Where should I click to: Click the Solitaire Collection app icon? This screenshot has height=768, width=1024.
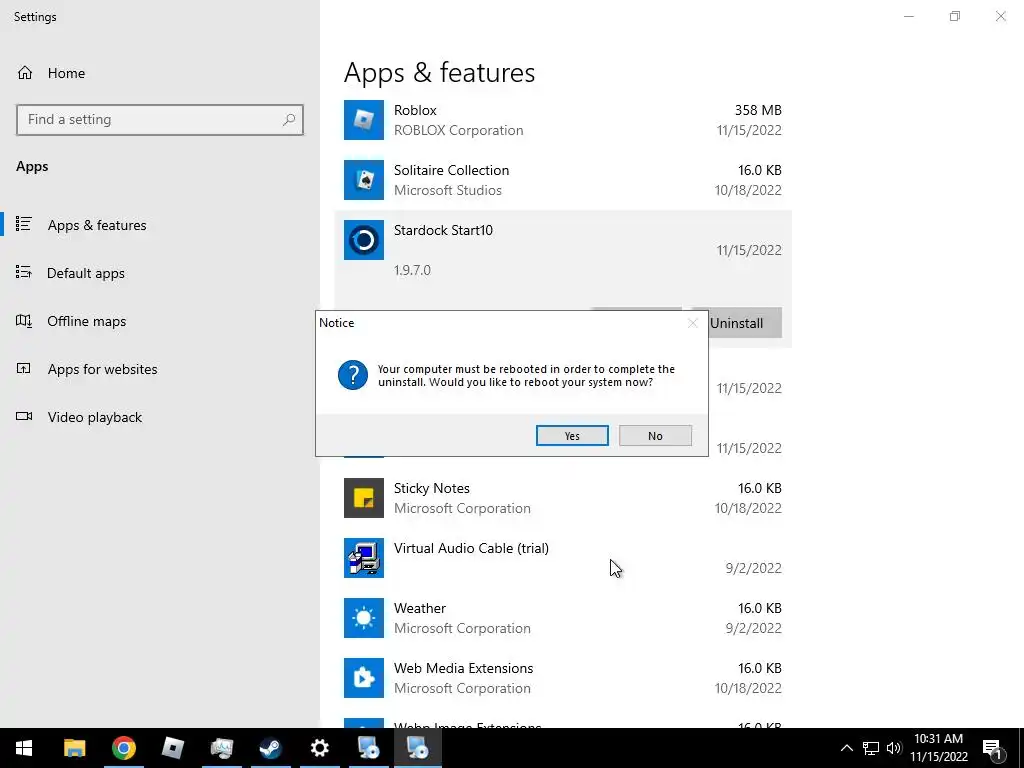coord(364,180)
